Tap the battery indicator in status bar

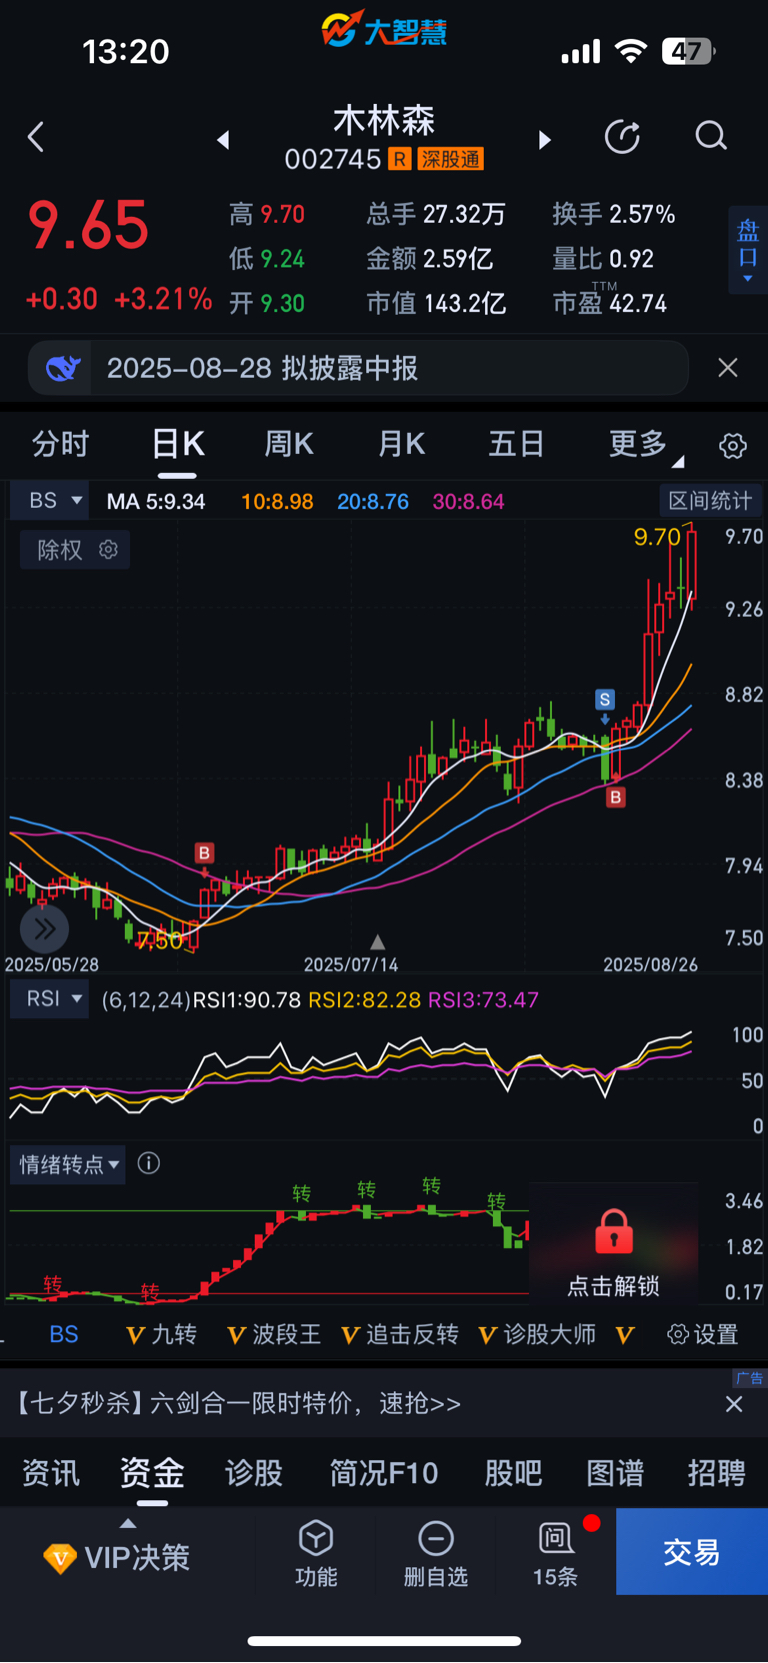click(x=688, y=51)
